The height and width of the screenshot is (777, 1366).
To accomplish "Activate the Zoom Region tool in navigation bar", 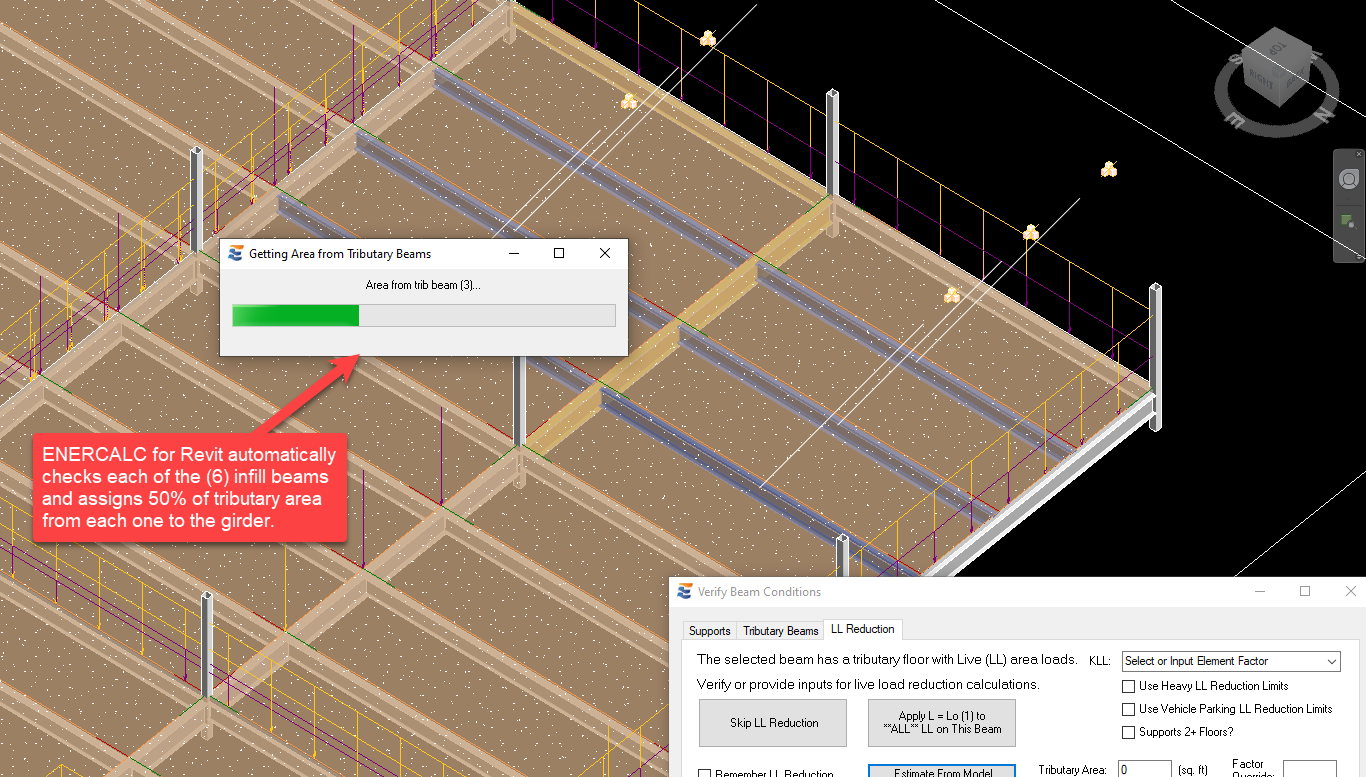I will coord(1348,221).
